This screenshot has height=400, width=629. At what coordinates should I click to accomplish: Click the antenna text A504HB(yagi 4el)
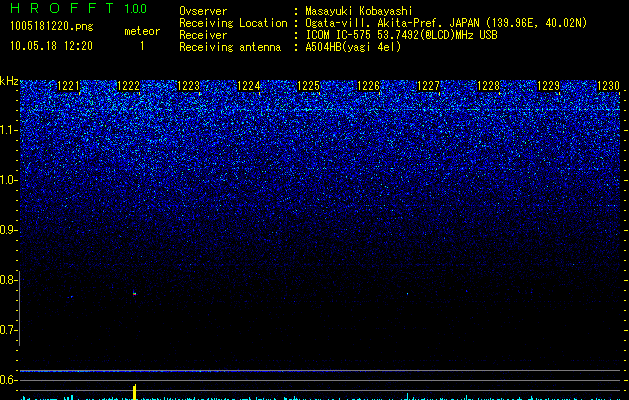[353, 47]
